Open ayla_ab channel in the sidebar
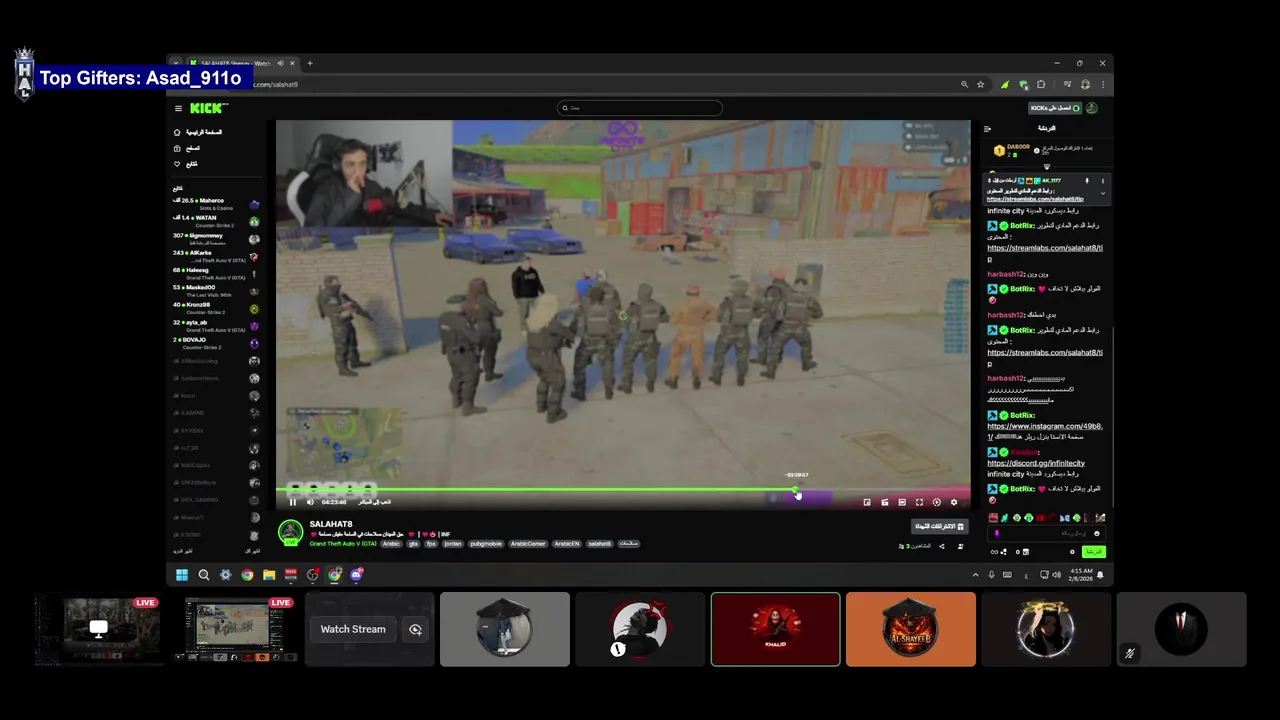The height and width of the screenshot is (720, 1280). [216, 326]
